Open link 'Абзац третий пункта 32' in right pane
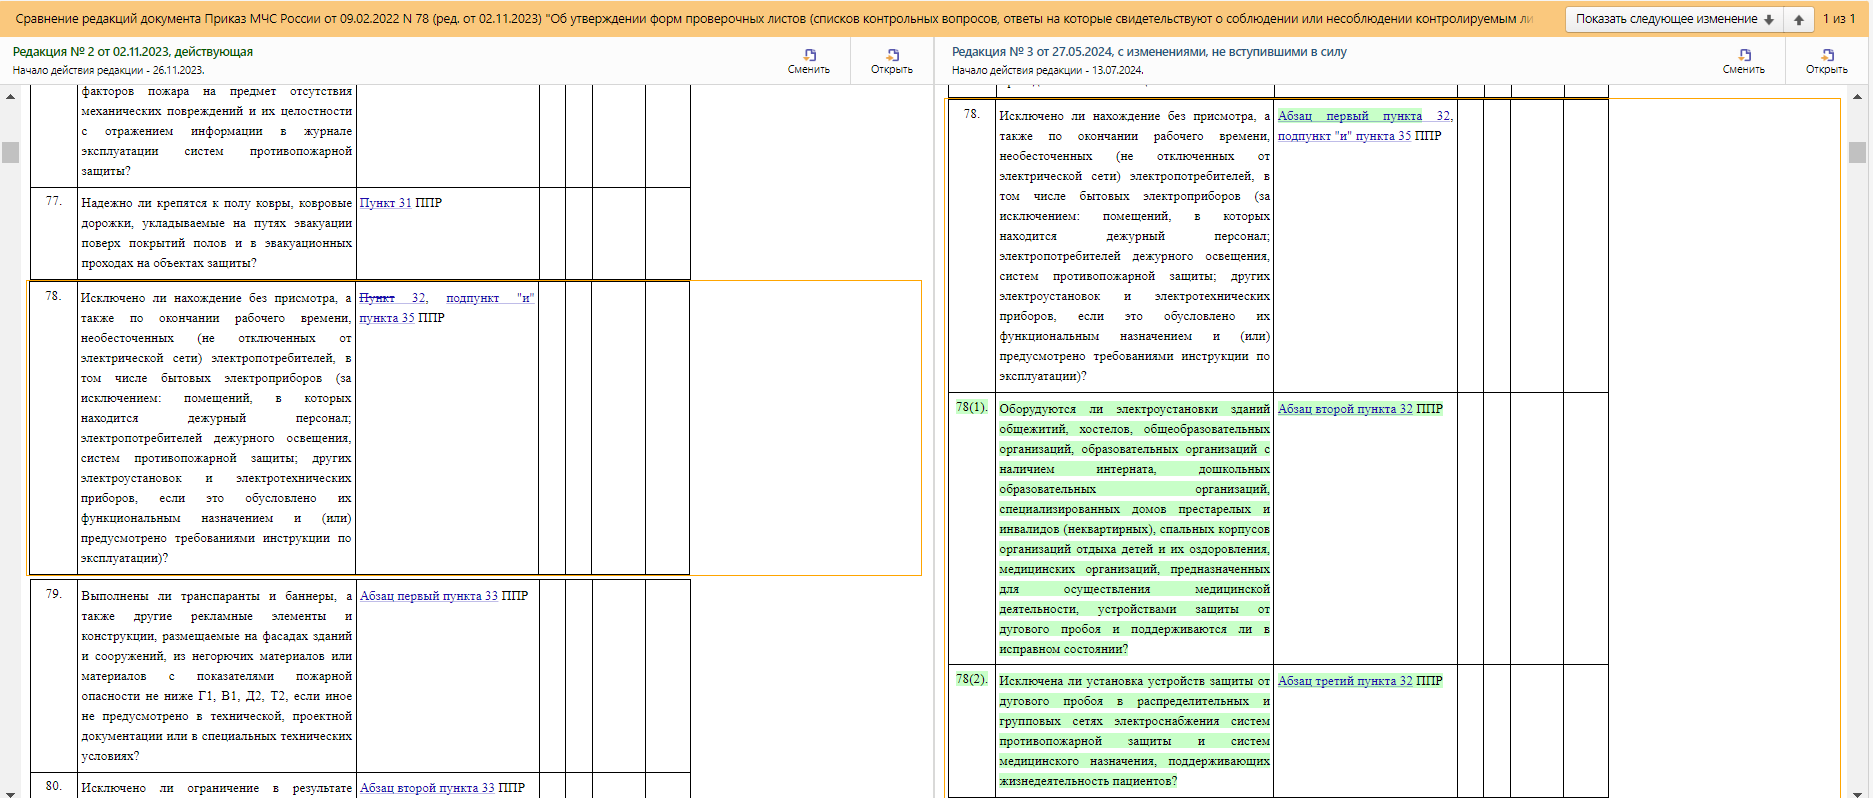Screen dimensions: 1873x798 click(1346, 681)
